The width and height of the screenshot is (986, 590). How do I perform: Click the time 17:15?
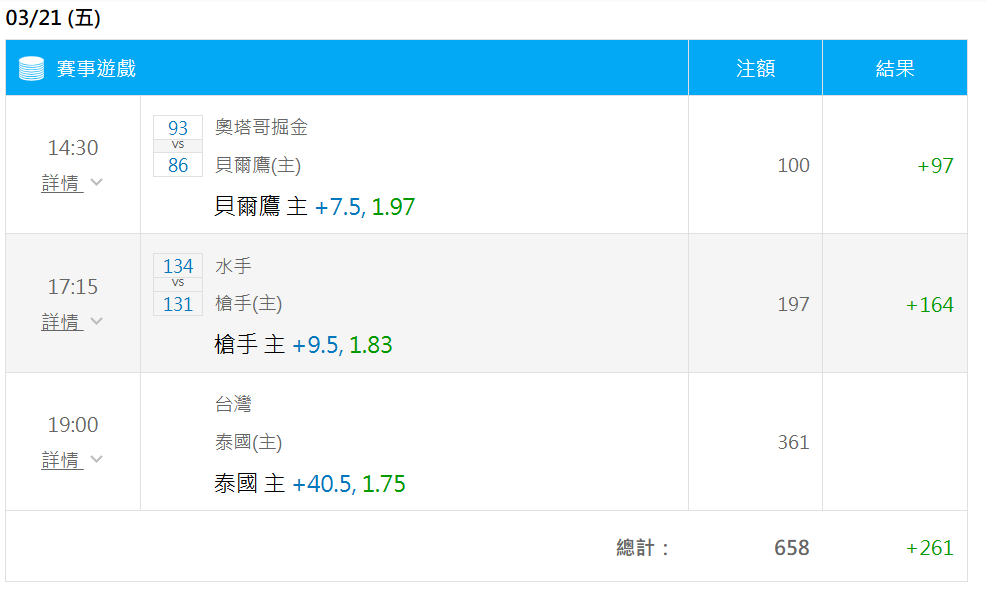click(73, 287)
